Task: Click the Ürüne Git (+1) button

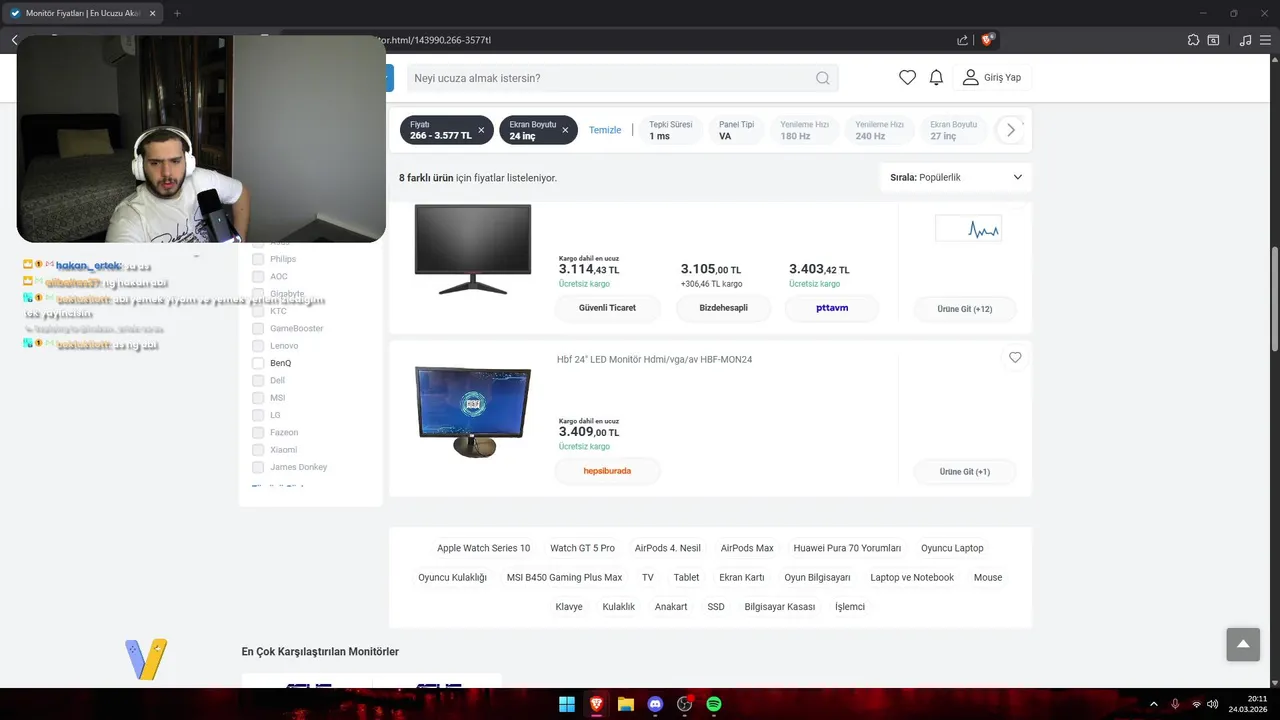Action: (965, 472)
